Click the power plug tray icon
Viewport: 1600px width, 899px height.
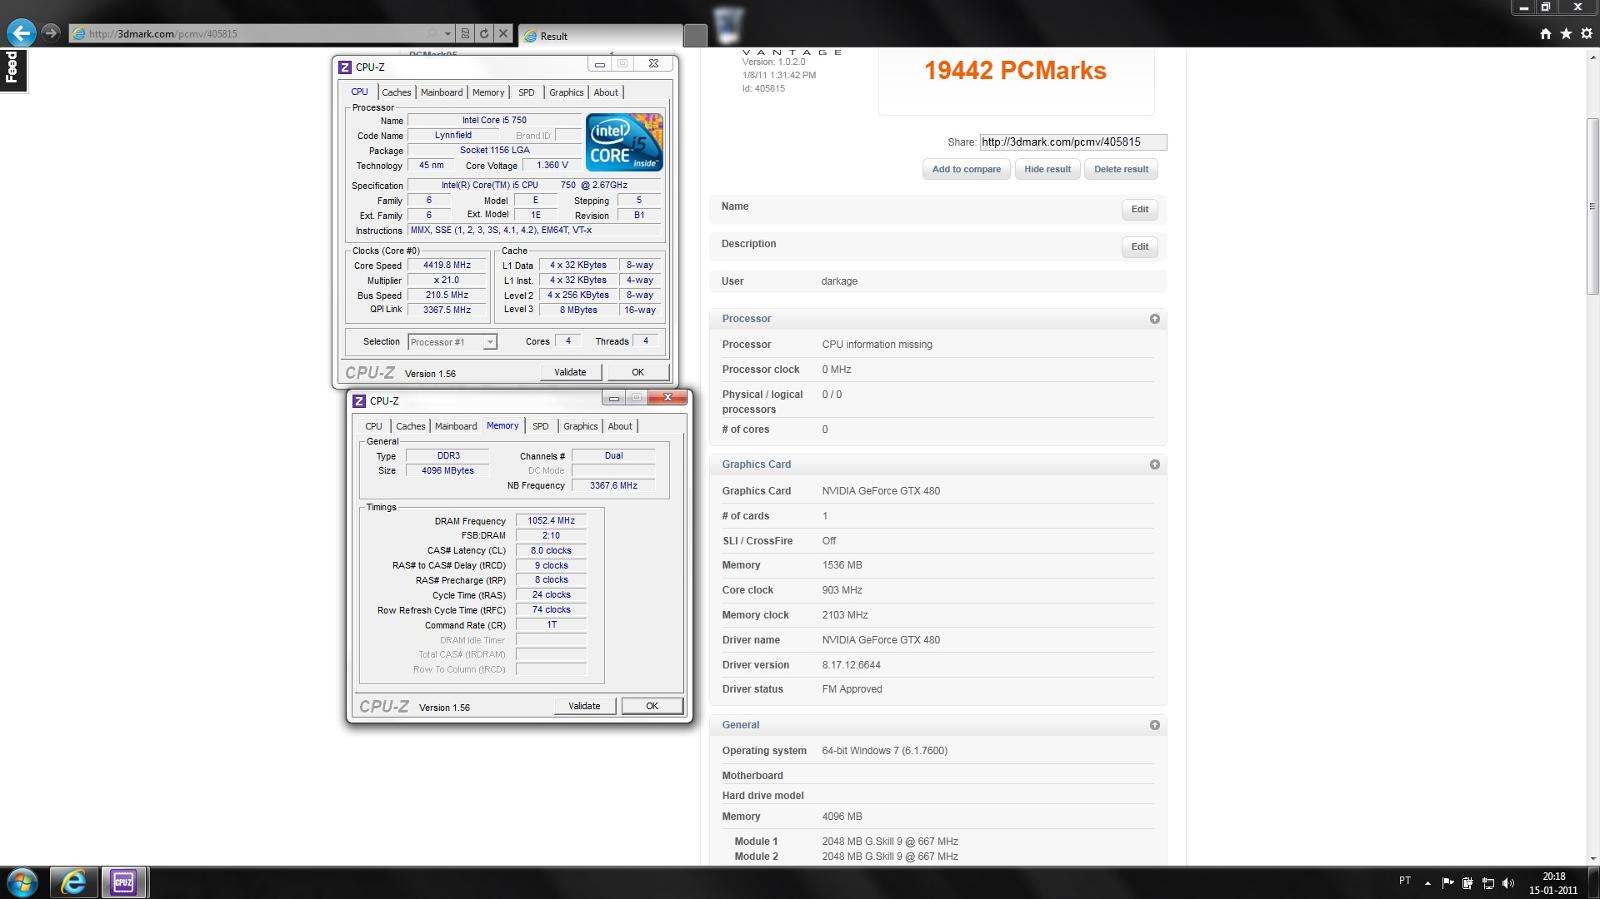pos(1467,883)
